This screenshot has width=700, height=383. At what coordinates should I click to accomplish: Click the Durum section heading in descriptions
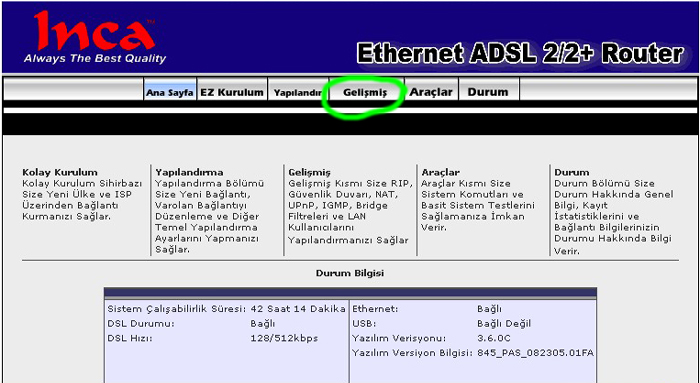(572, 172)
